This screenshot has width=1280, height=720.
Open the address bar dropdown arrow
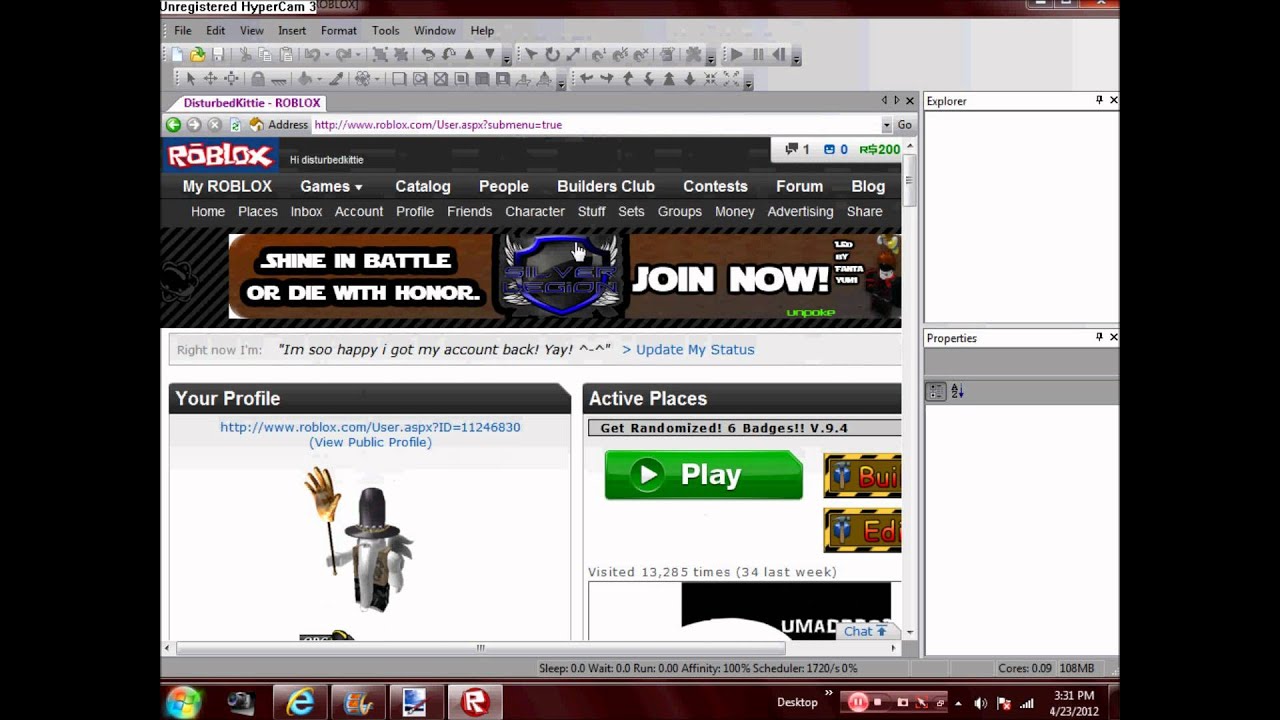[x=886, y=125]
